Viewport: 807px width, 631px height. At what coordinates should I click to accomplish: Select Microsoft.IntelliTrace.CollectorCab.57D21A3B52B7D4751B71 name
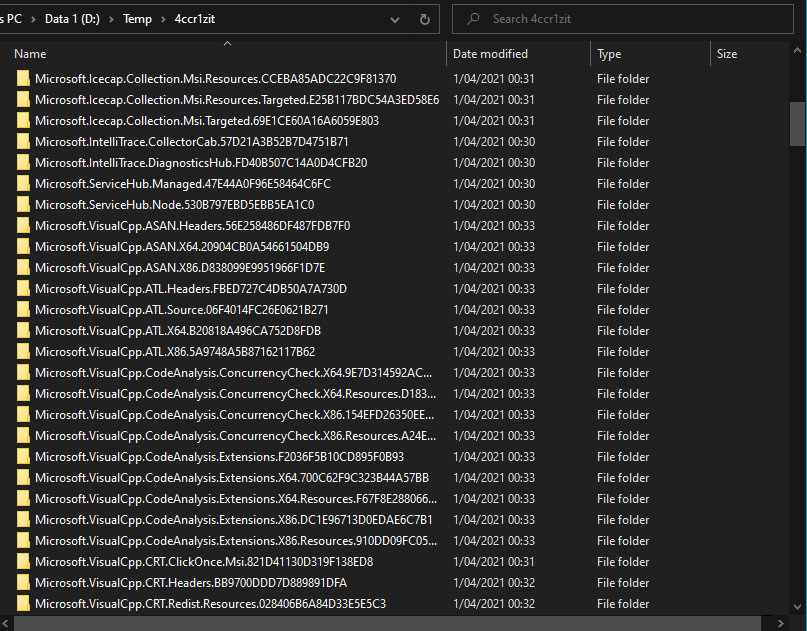tap(191, 142)
